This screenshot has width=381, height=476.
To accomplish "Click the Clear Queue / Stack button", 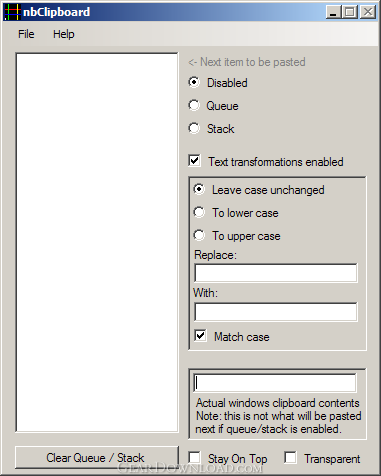I will coord(97,458).
